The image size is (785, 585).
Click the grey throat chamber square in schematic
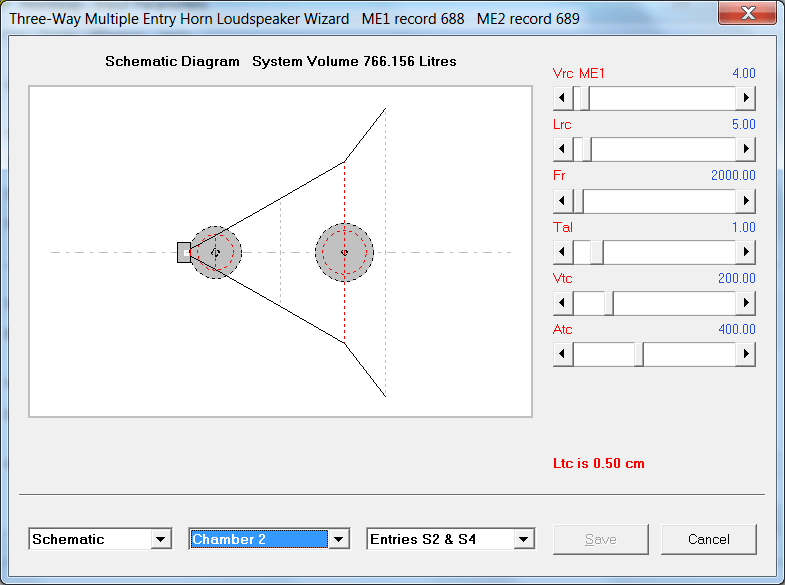coord(184,252)
